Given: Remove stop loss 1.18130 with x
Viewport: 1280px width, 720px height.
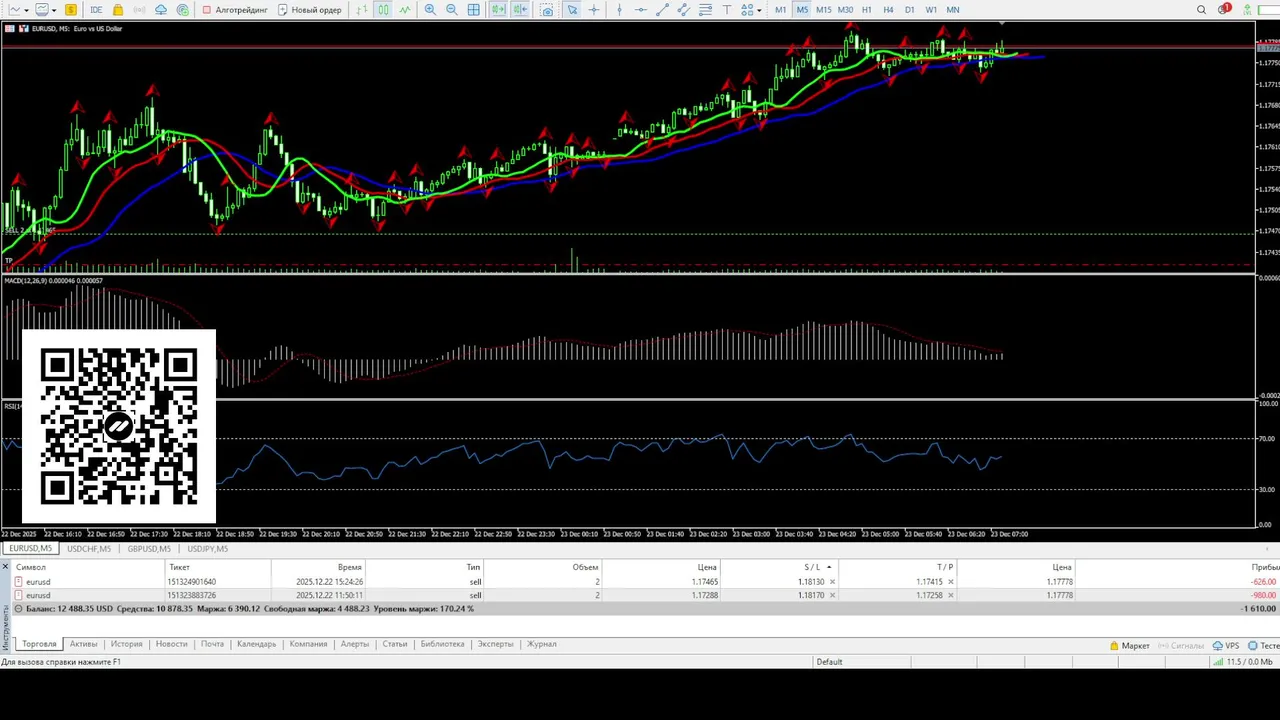Looking at the screenshot, I should click(832, 582).
